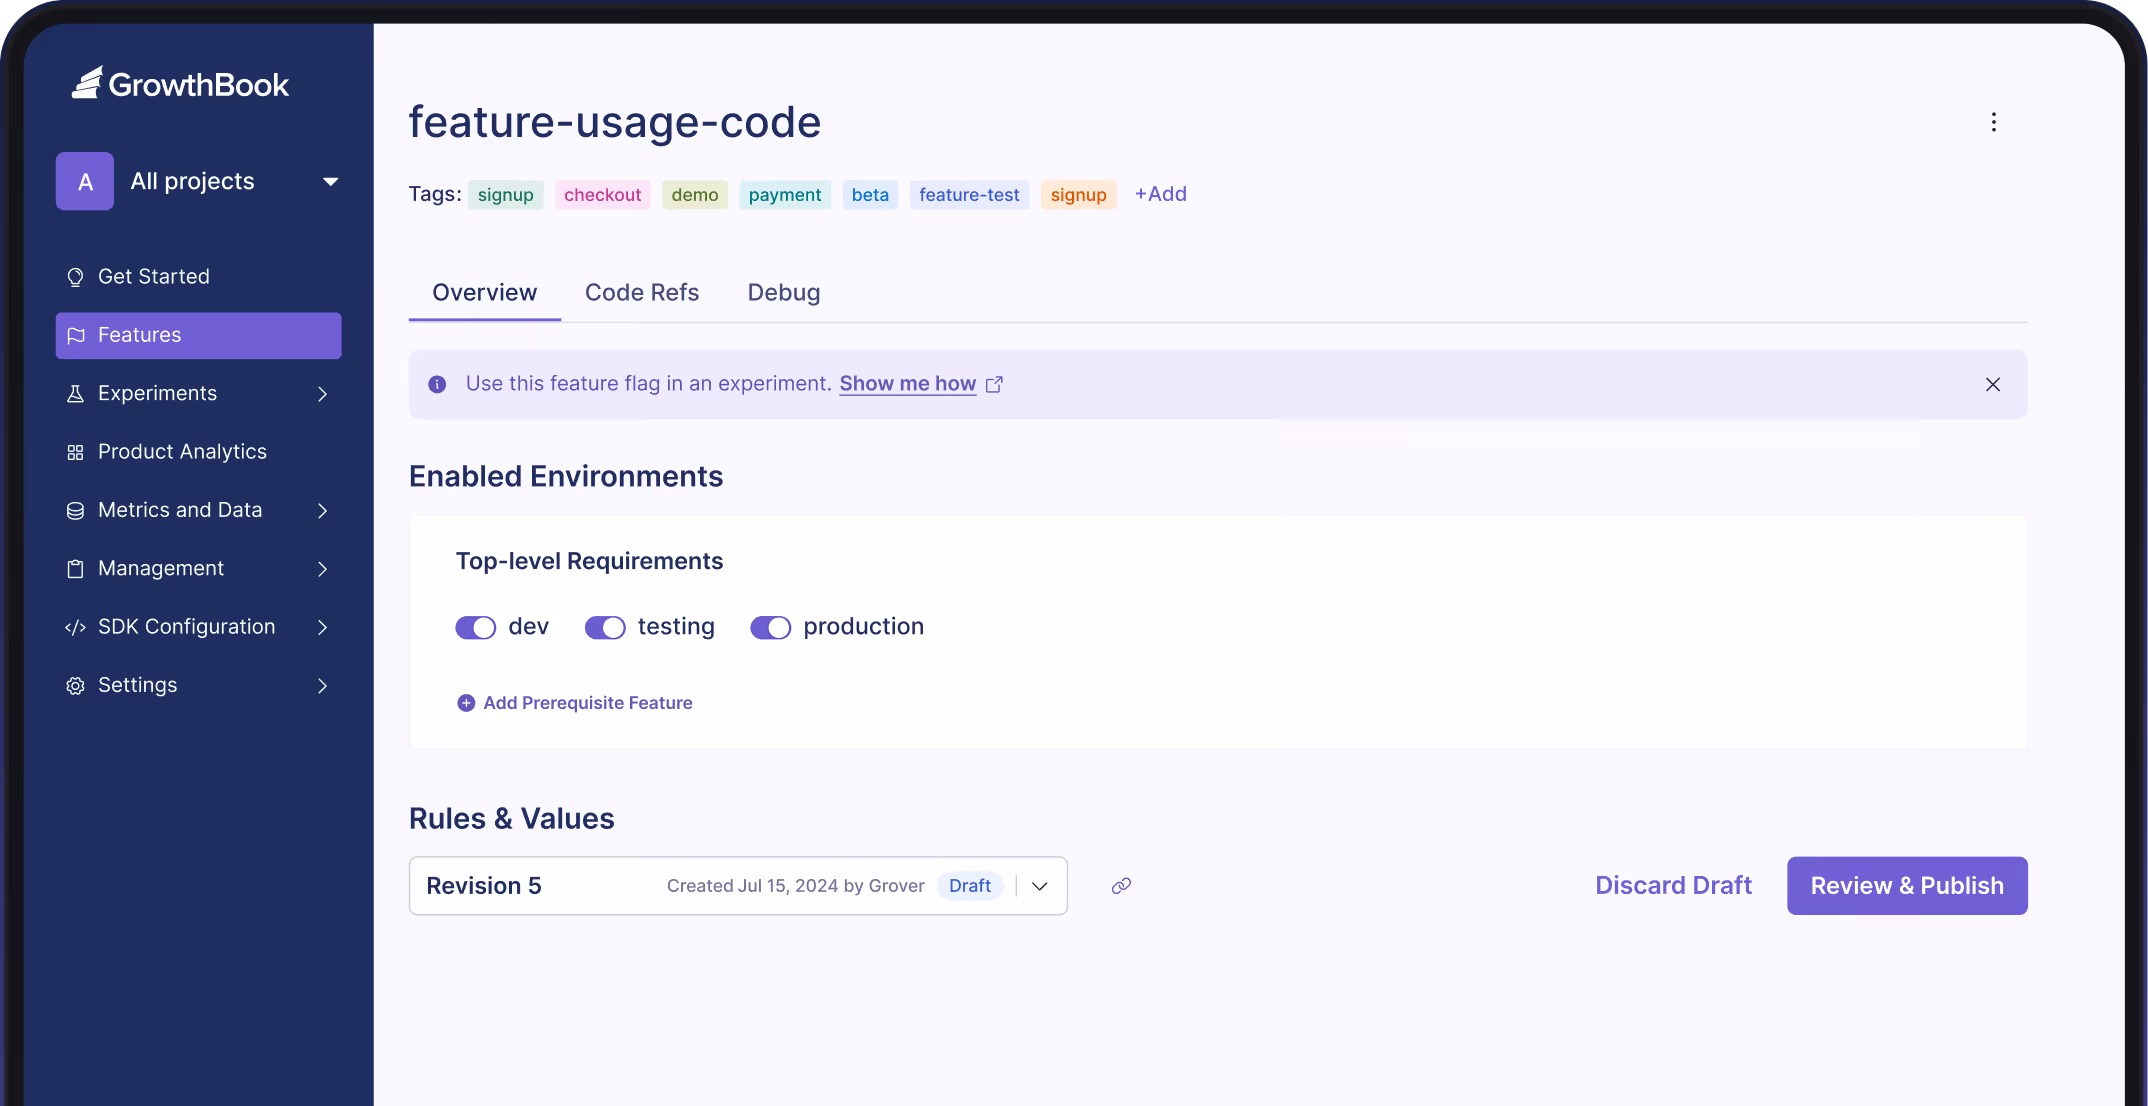Click the Top-level Requirements heading
This screenshot has width=2148, height=1106.
point(589,561)
